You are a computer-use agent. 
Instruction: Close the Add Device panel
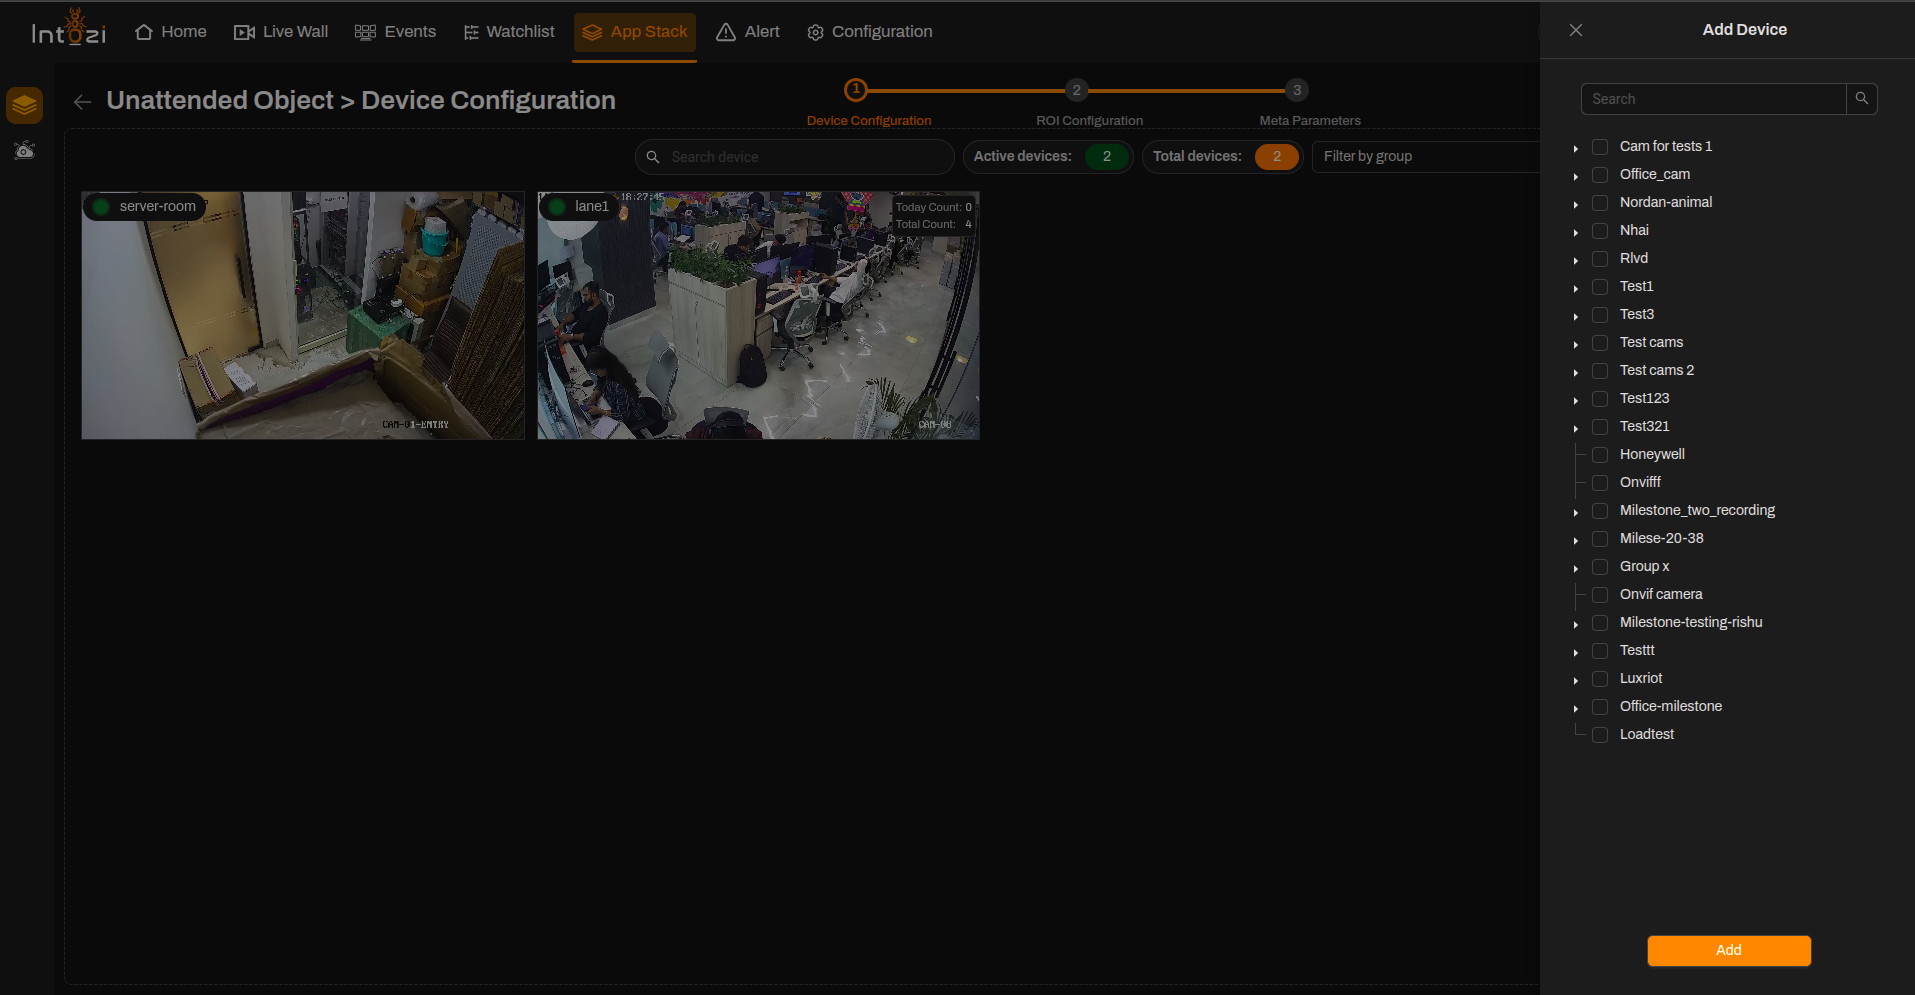[1576, 30]
